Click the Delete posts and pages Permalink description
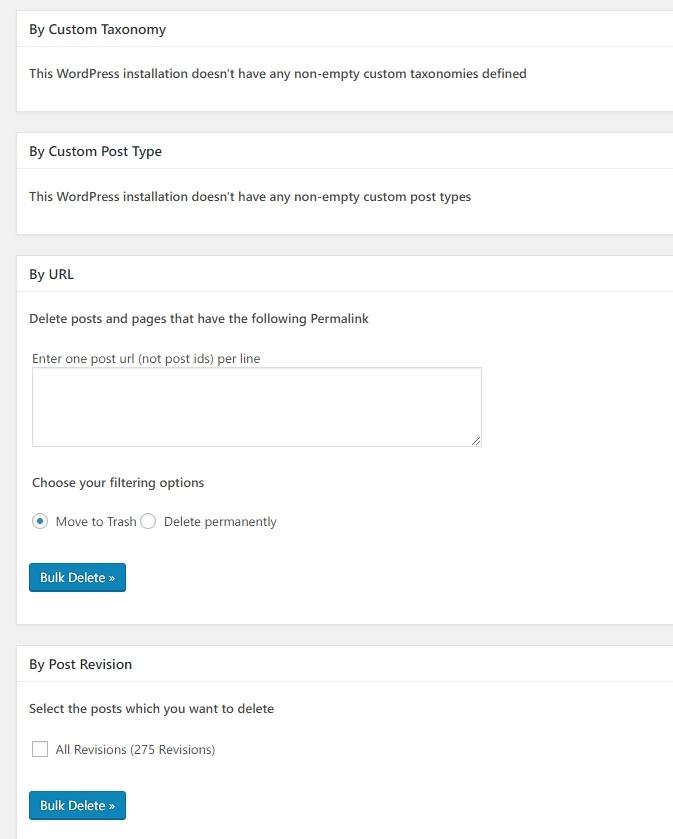The width and height of the screenshot is (673, 839). (x=199, y=319)
